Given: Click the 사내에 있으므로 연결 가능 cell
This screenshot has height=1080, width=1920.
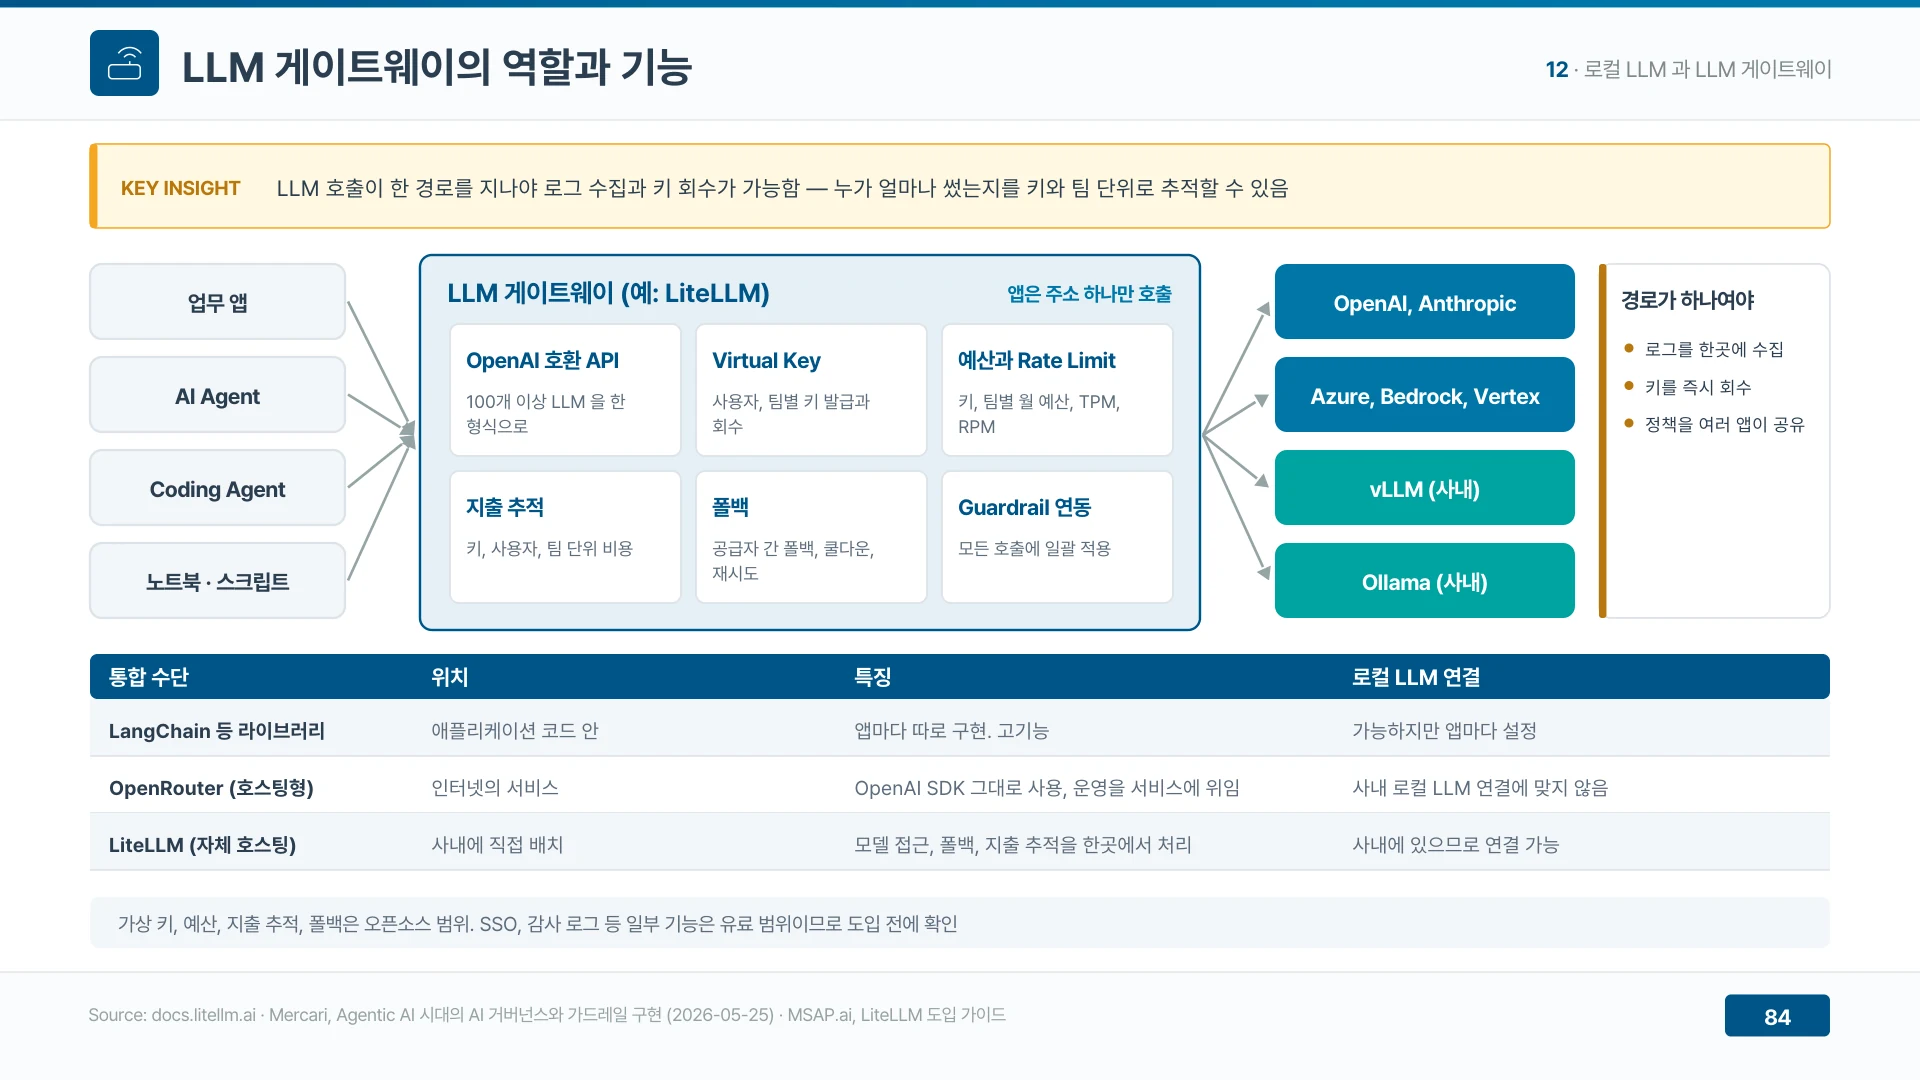Looking at the screenshot, I should 1455,845.
